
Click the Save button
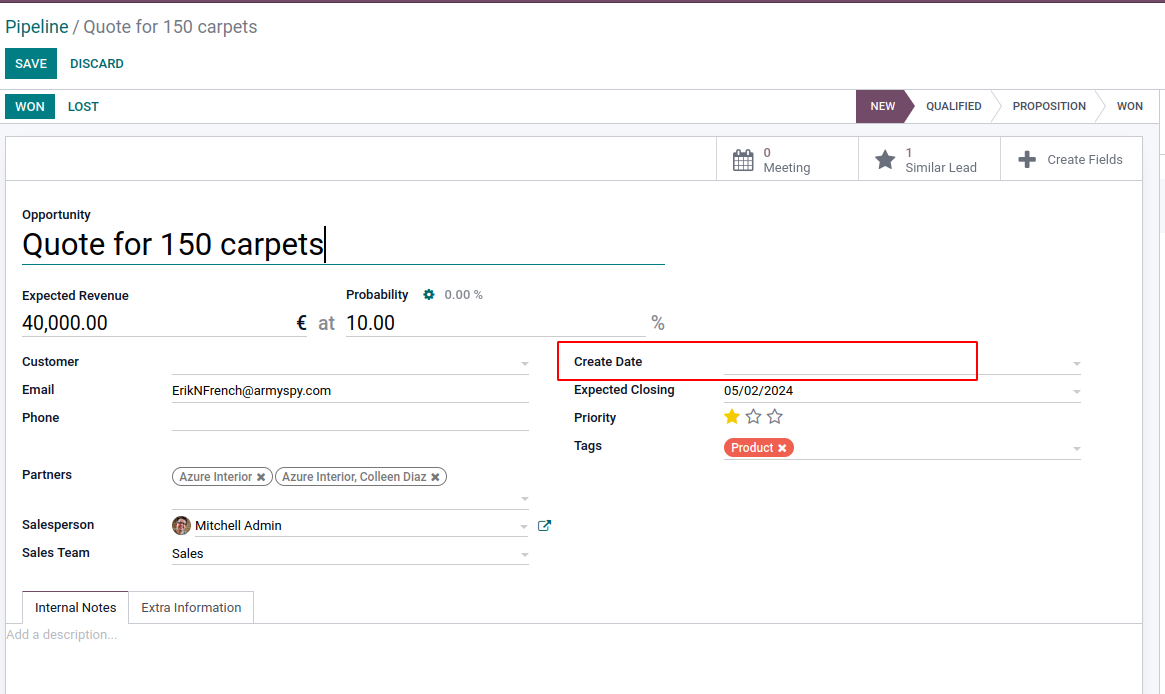31,63
